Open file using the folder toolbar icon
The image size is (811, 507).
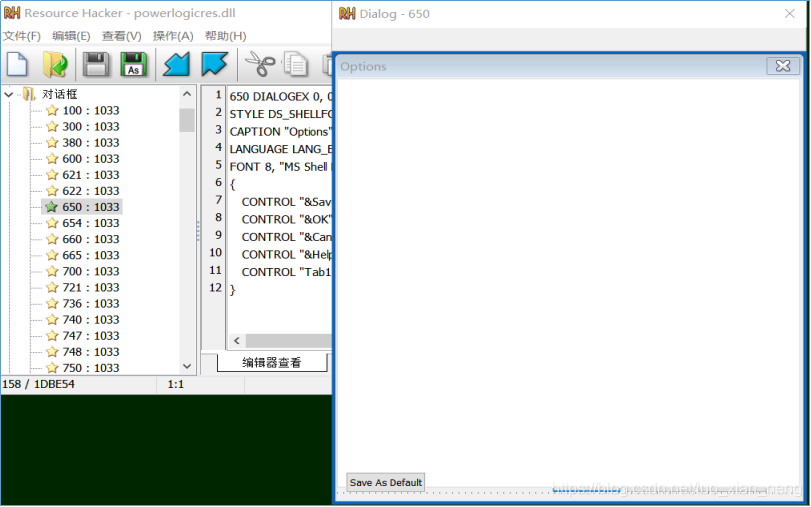(55, 64)
